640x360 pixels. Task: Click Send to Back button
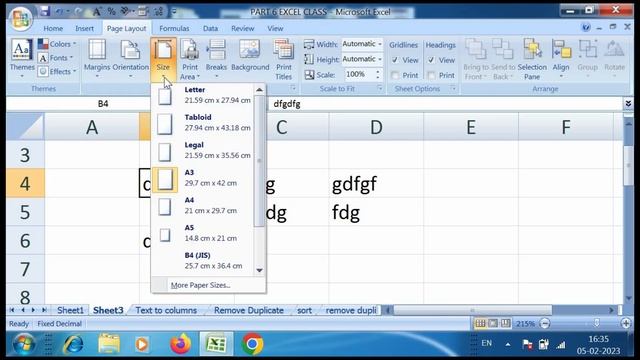(503, 59)
